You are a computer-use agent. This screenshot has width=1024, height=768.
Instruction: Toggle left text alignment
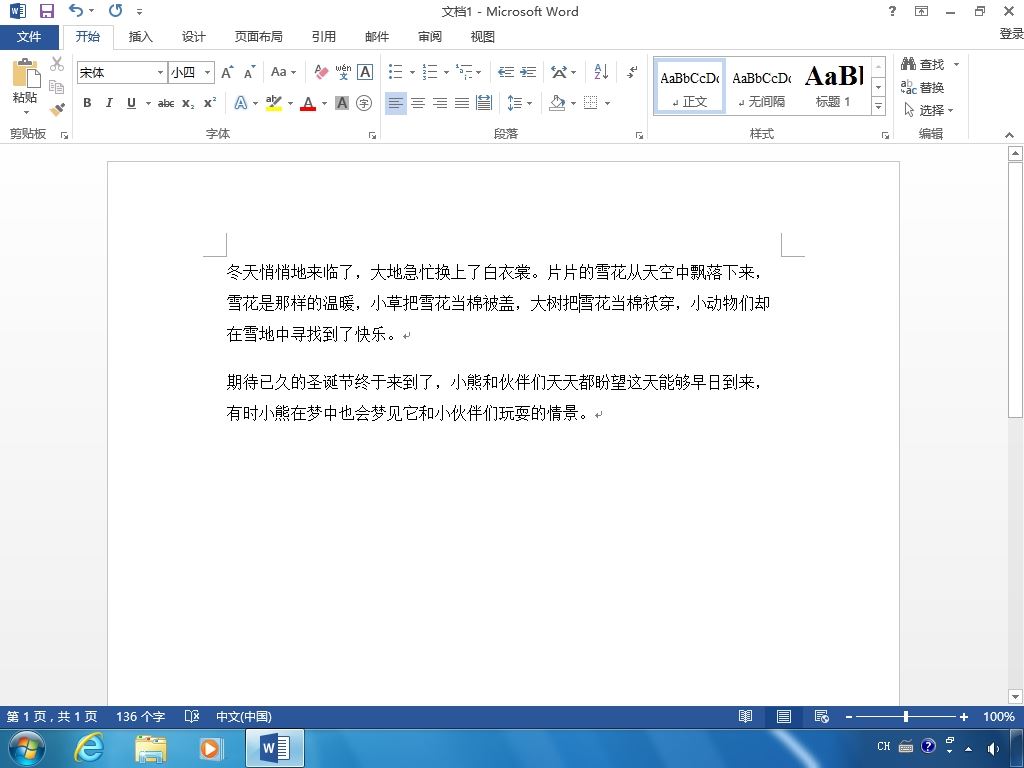coord(396,103)
